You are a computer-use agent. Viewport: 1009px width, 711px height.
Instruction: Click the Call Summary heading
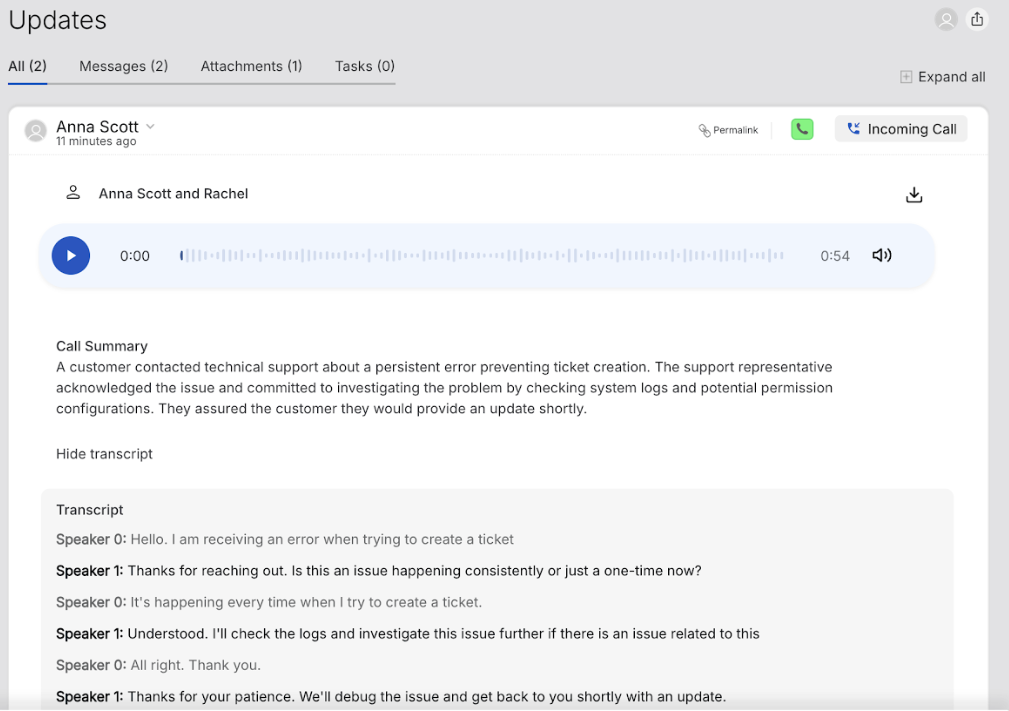coord(102,346)
